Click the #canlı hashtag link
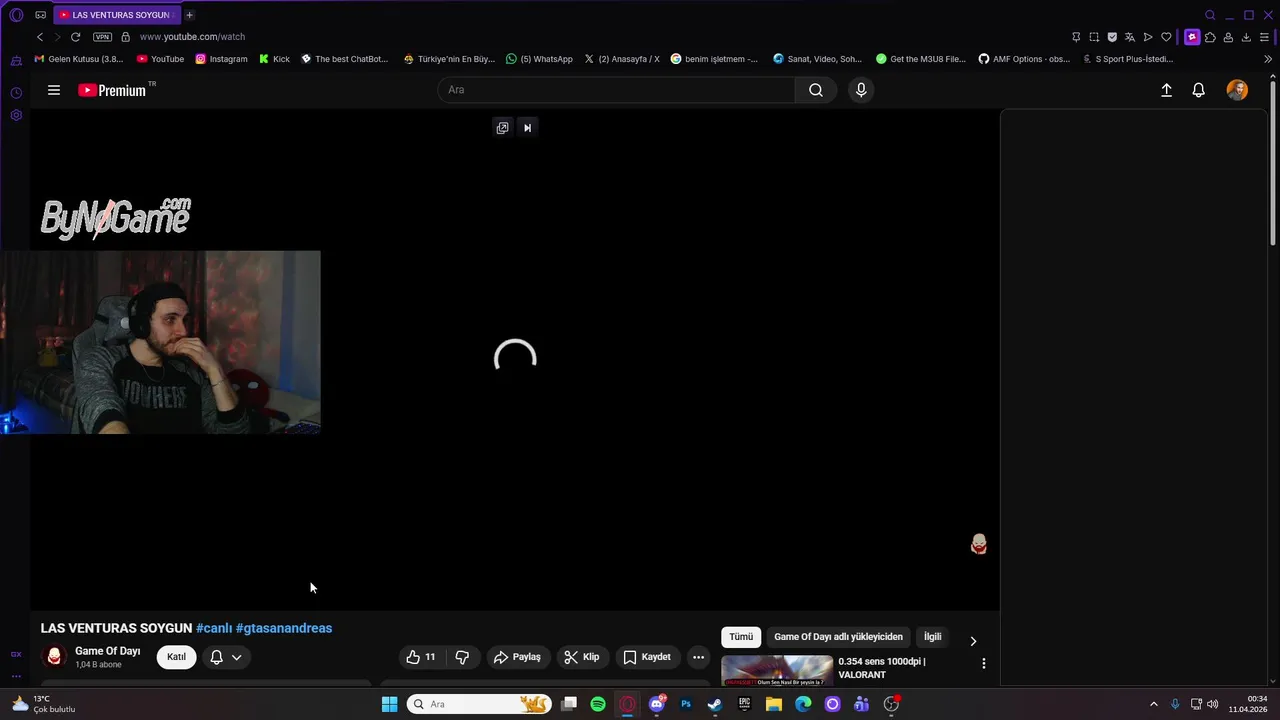The width and height of the screenshot is (1280, 720). 214,628
